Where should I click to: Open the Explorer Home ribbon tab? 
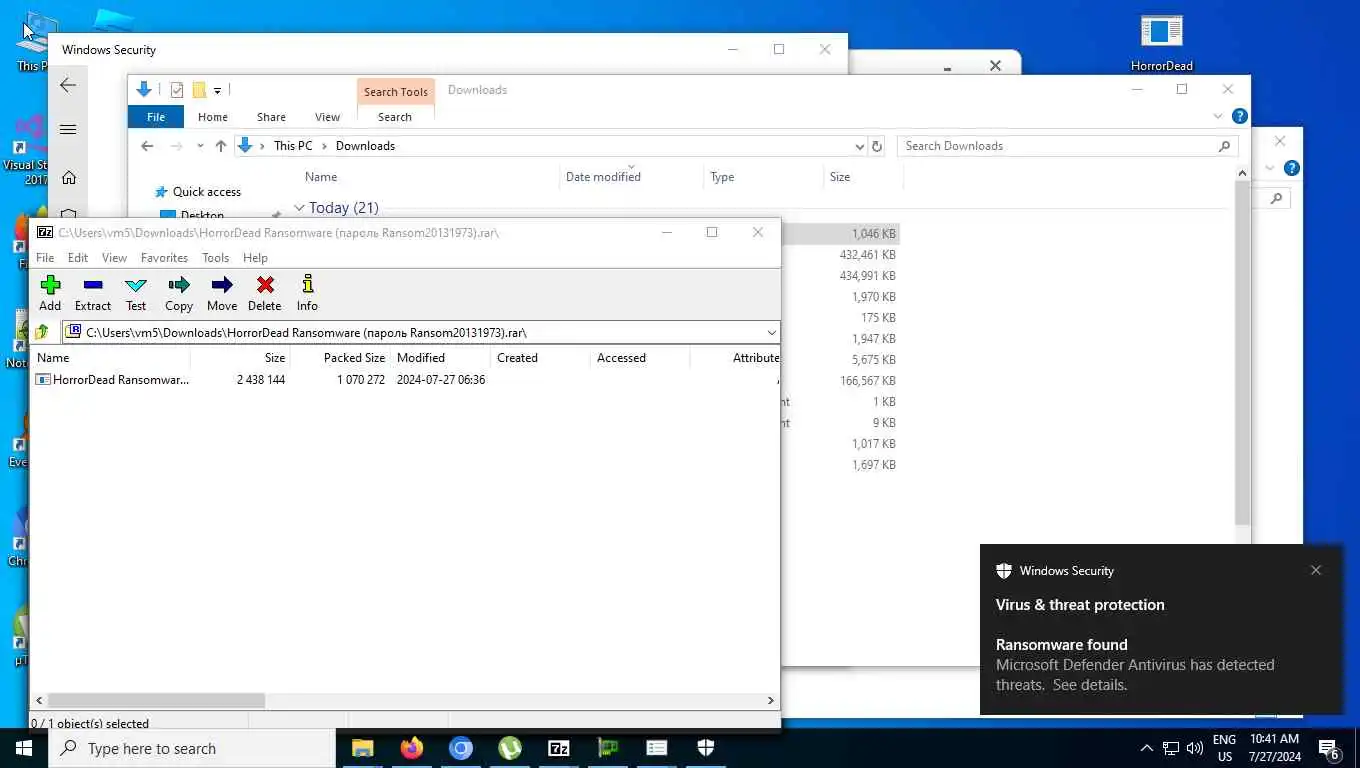(212, 117)
